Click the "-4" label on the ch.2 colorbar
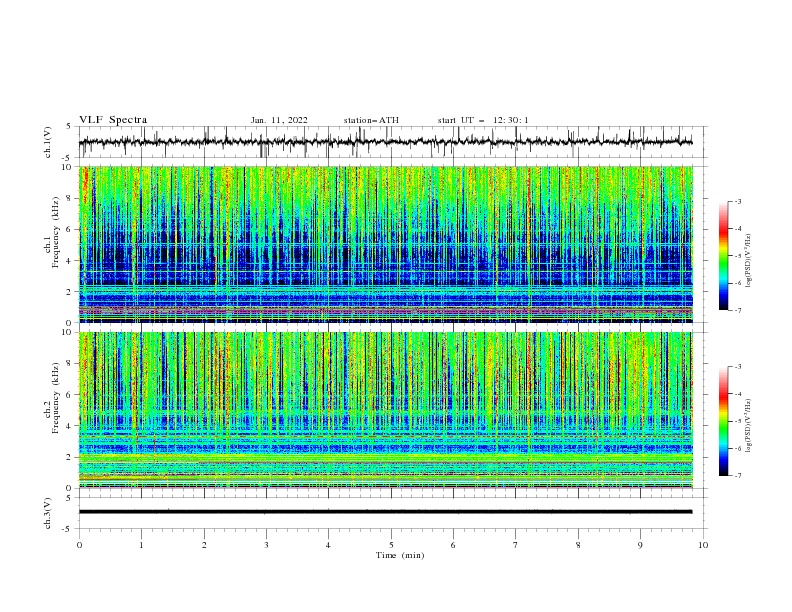 [737, 394]
